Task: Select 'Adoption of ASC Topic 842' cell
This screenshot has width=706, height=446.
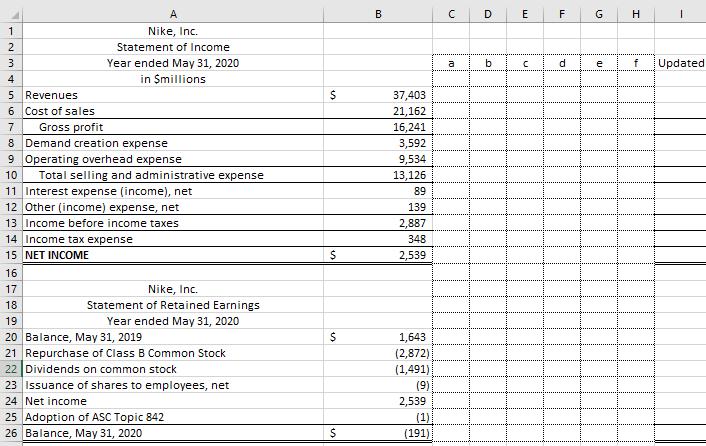Action: [x=173, y=417]
